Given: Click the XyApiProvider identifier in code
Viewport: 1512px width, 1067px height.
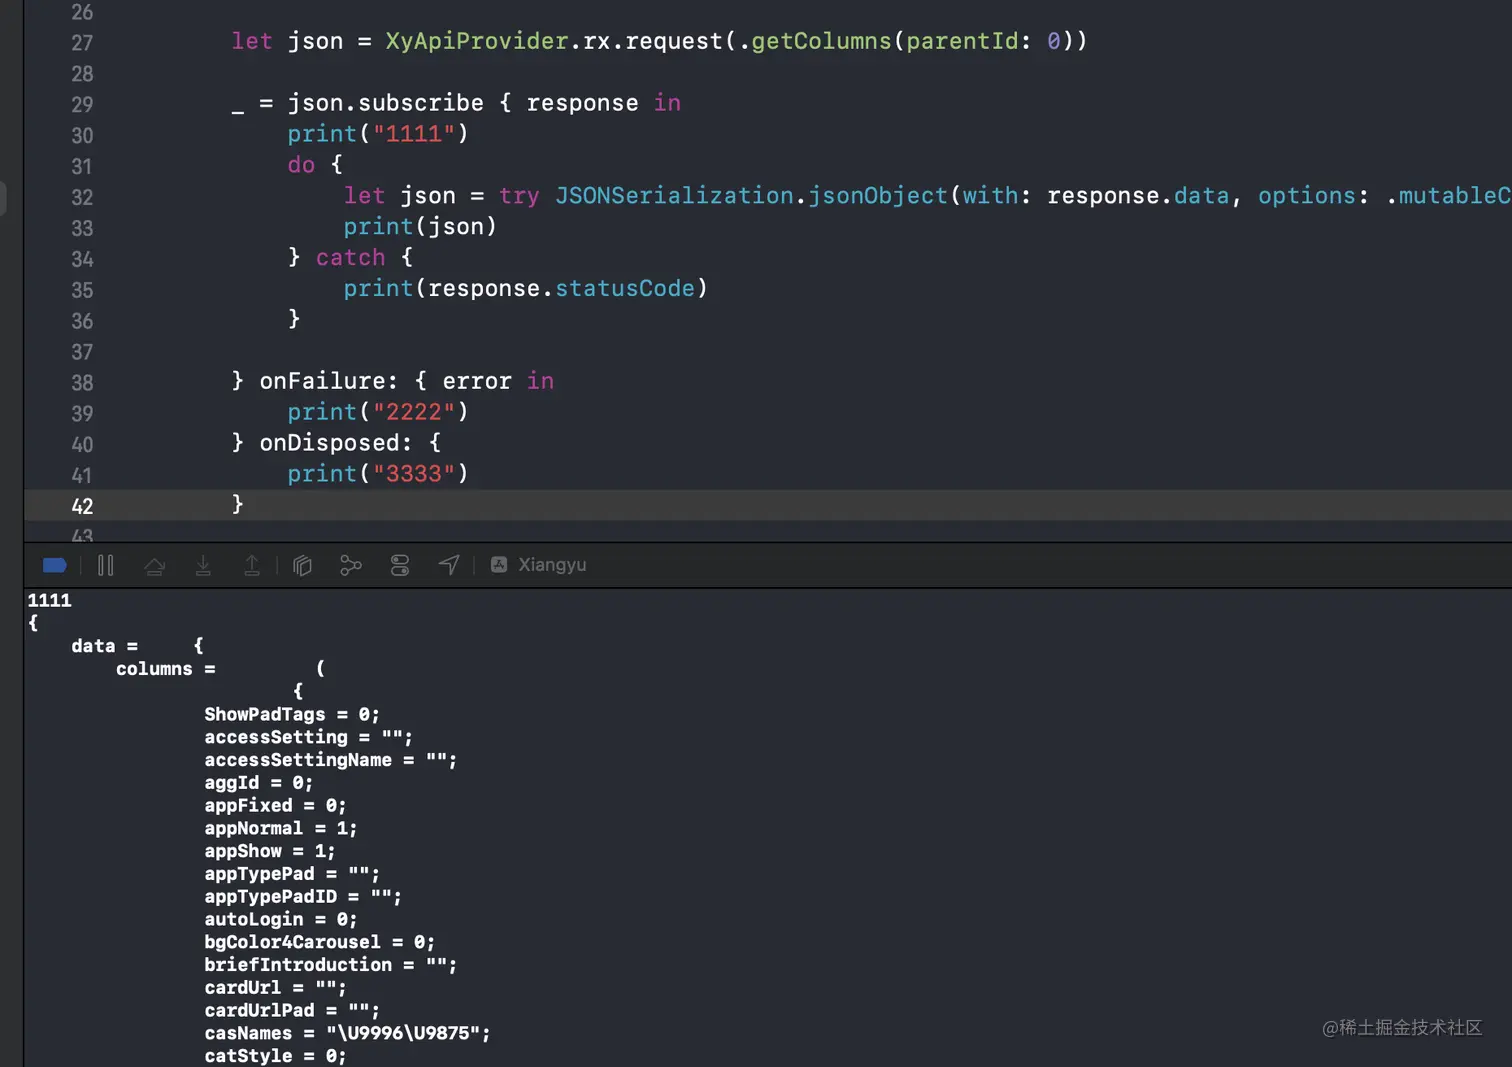Looking at the screenshot, I should tap(477, 41).
